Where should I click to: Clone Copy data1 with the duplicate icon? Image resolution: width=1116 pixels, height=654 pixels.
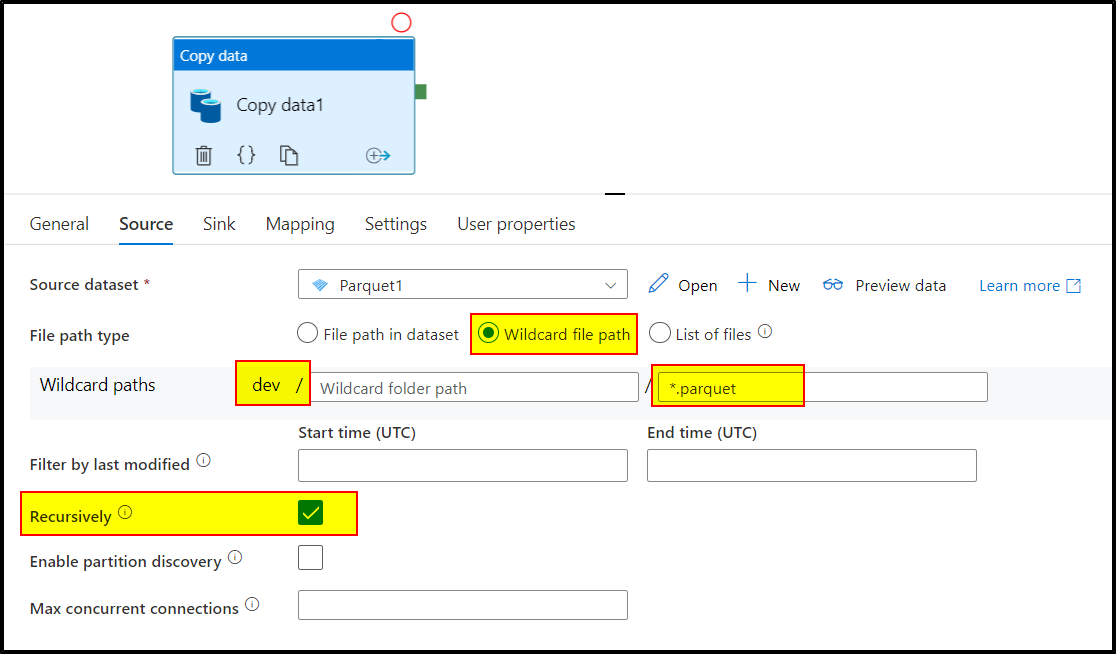[x=288, y=155]
